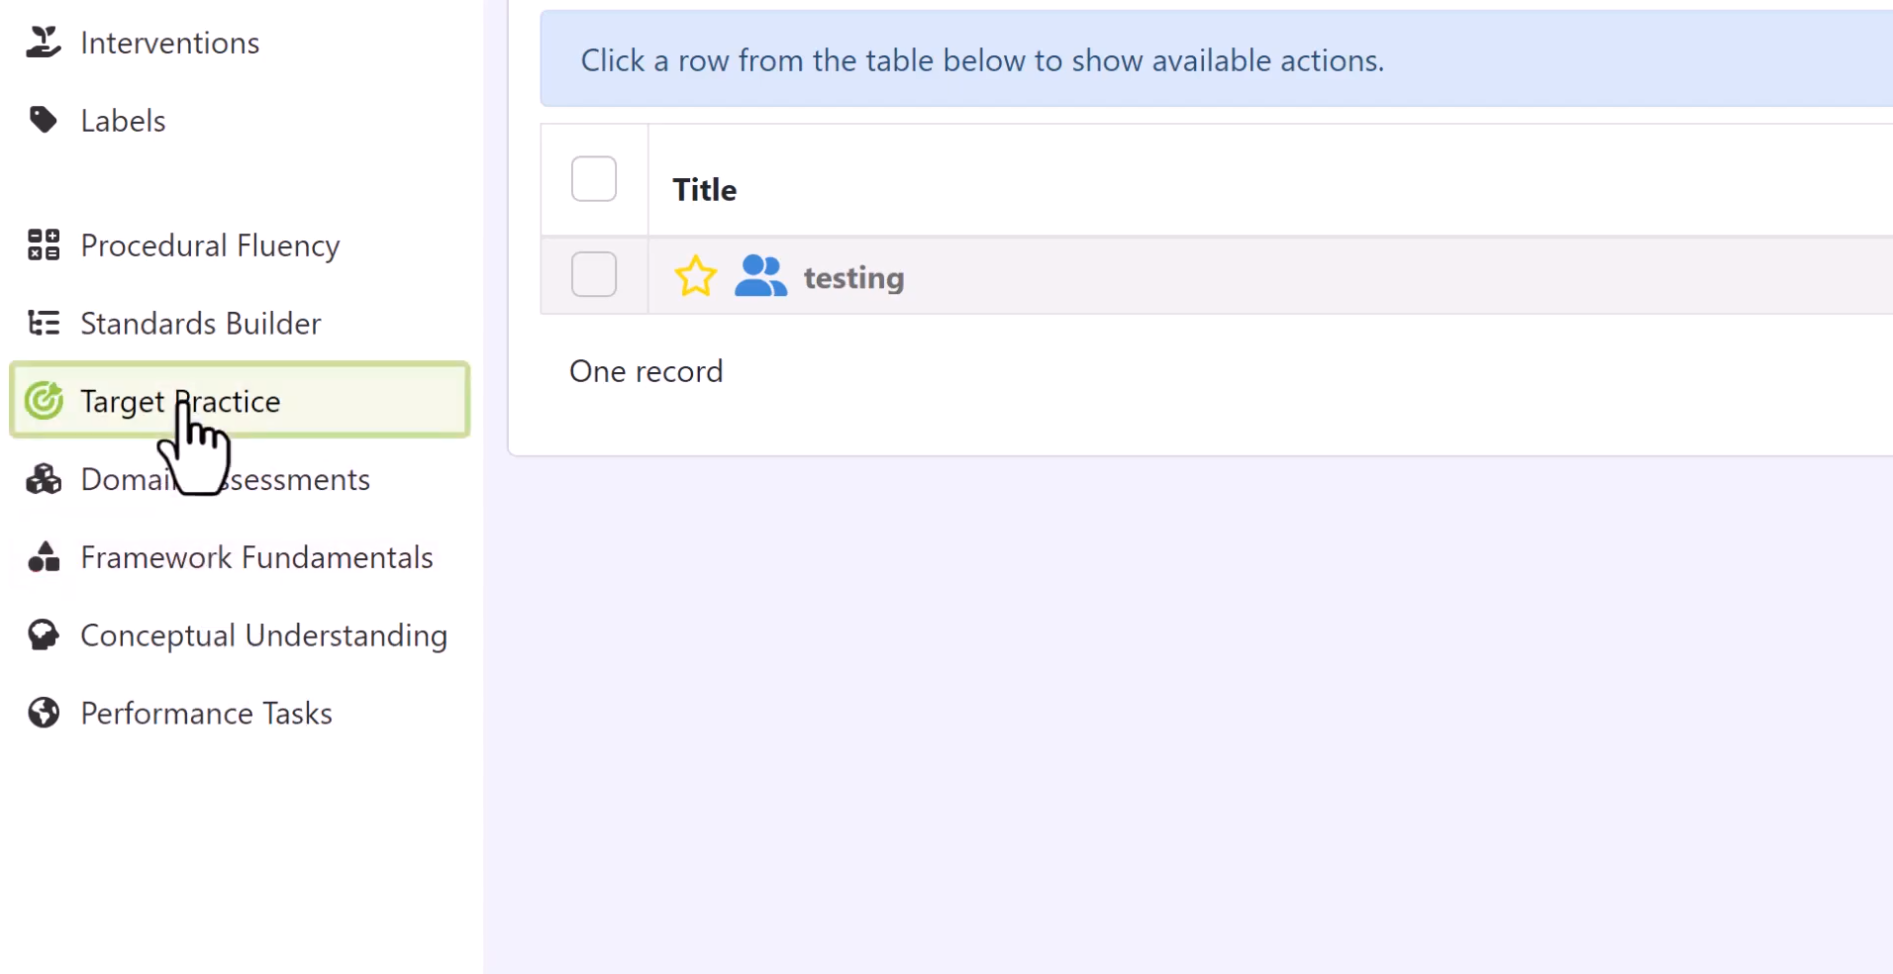Mark the testing row as a favorite using the star
The image size is (1893, 974).
click(695, 276)
